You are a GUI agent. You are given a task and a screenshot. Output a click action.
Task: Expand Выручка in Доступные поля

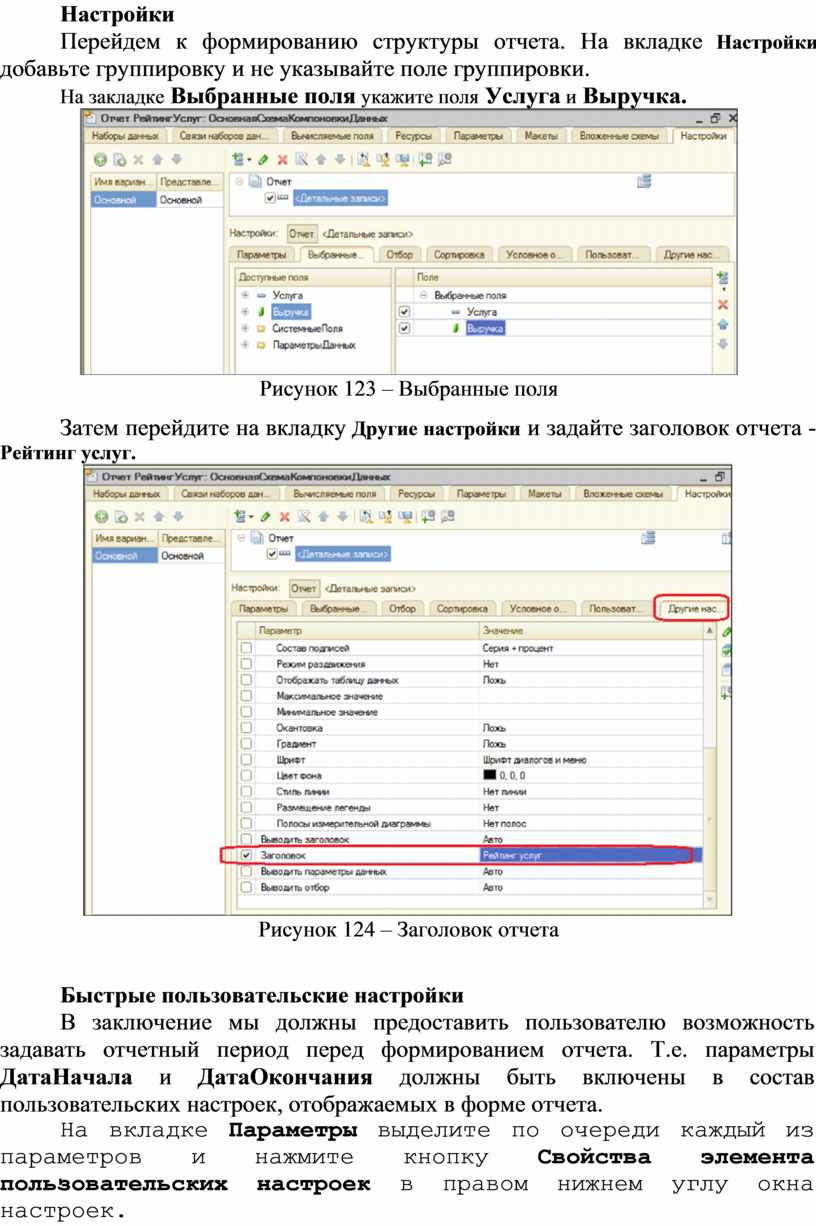tap(245, 312)
